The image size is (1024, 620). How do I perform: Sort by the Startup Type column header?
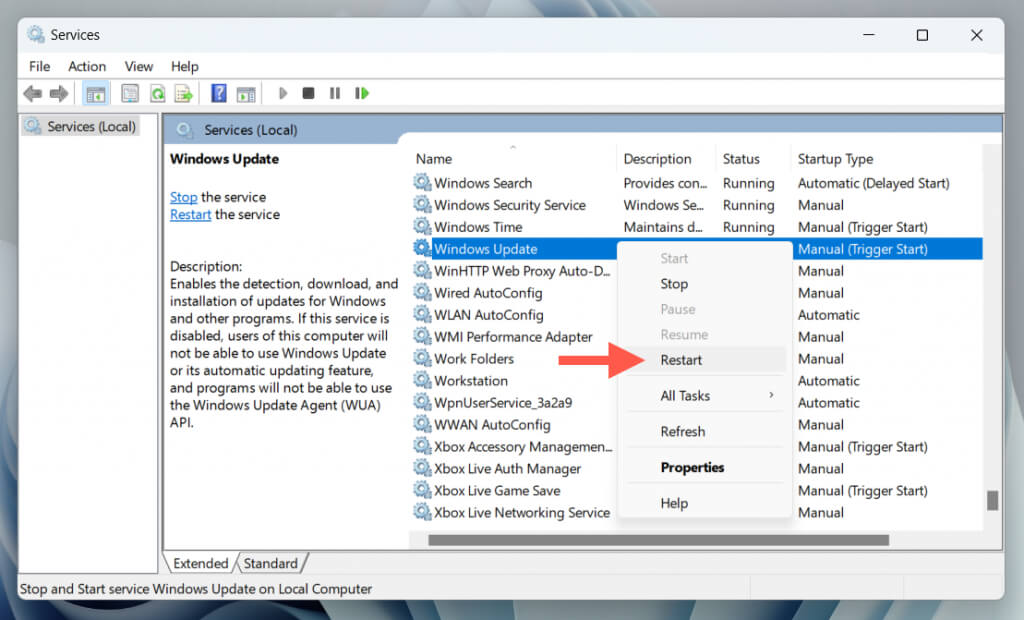(885, 159)
